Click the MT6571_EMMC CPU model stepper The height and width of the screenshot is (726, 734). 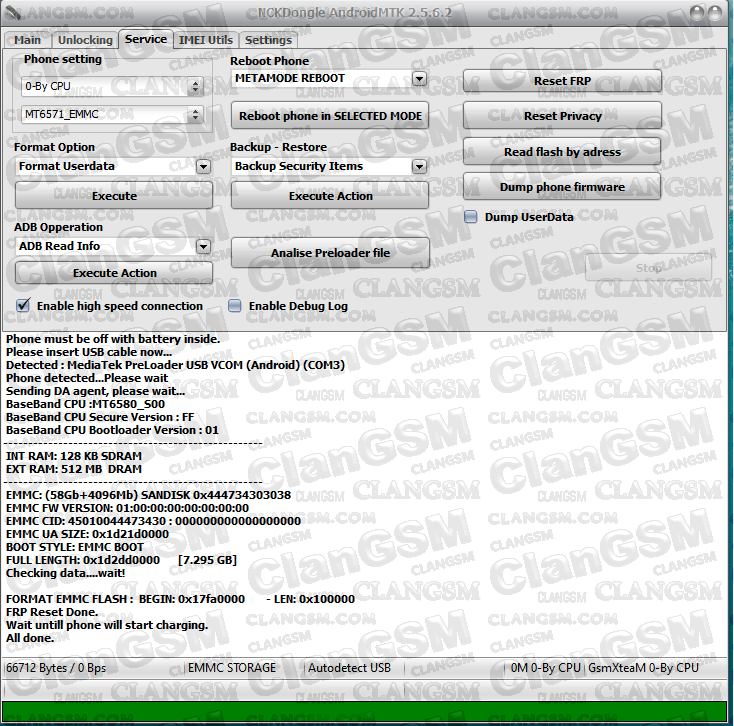click(195, 115)
